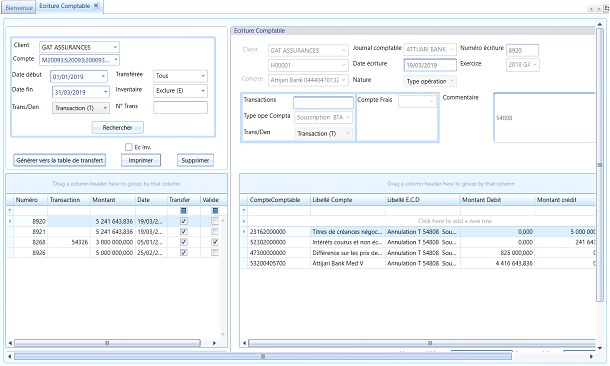Screen dimensions: 610x366
Task: Toggle Transfer checkbox for row 8921
Action: pos(184,231)
